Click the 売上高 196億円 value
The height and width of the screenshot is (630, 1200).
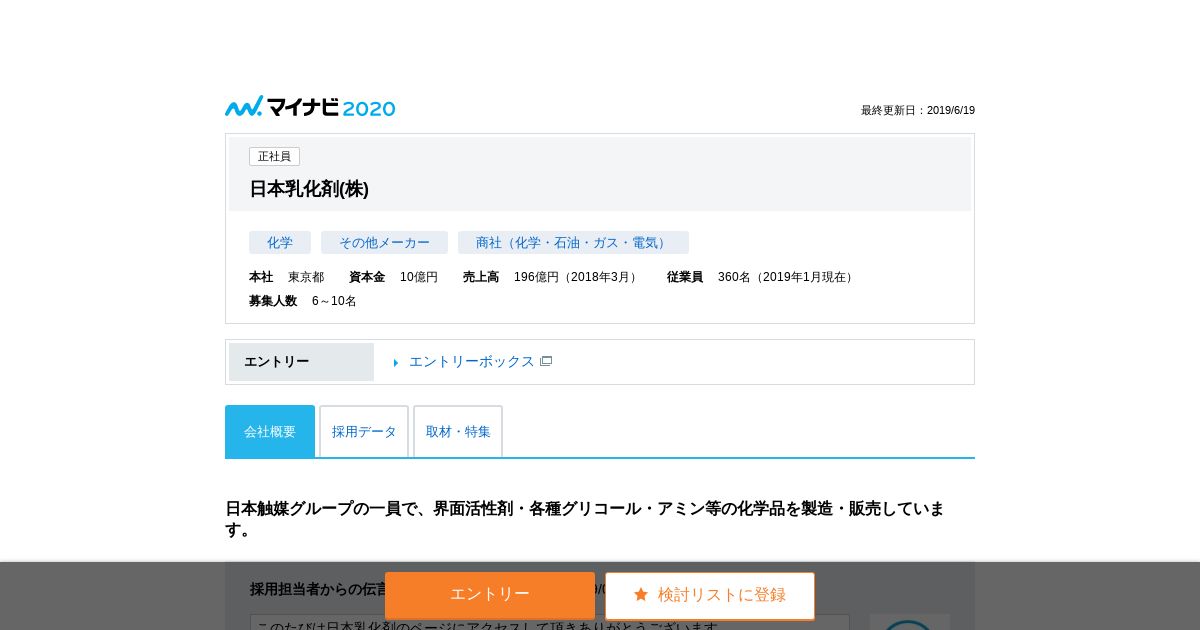pos(552,277)
